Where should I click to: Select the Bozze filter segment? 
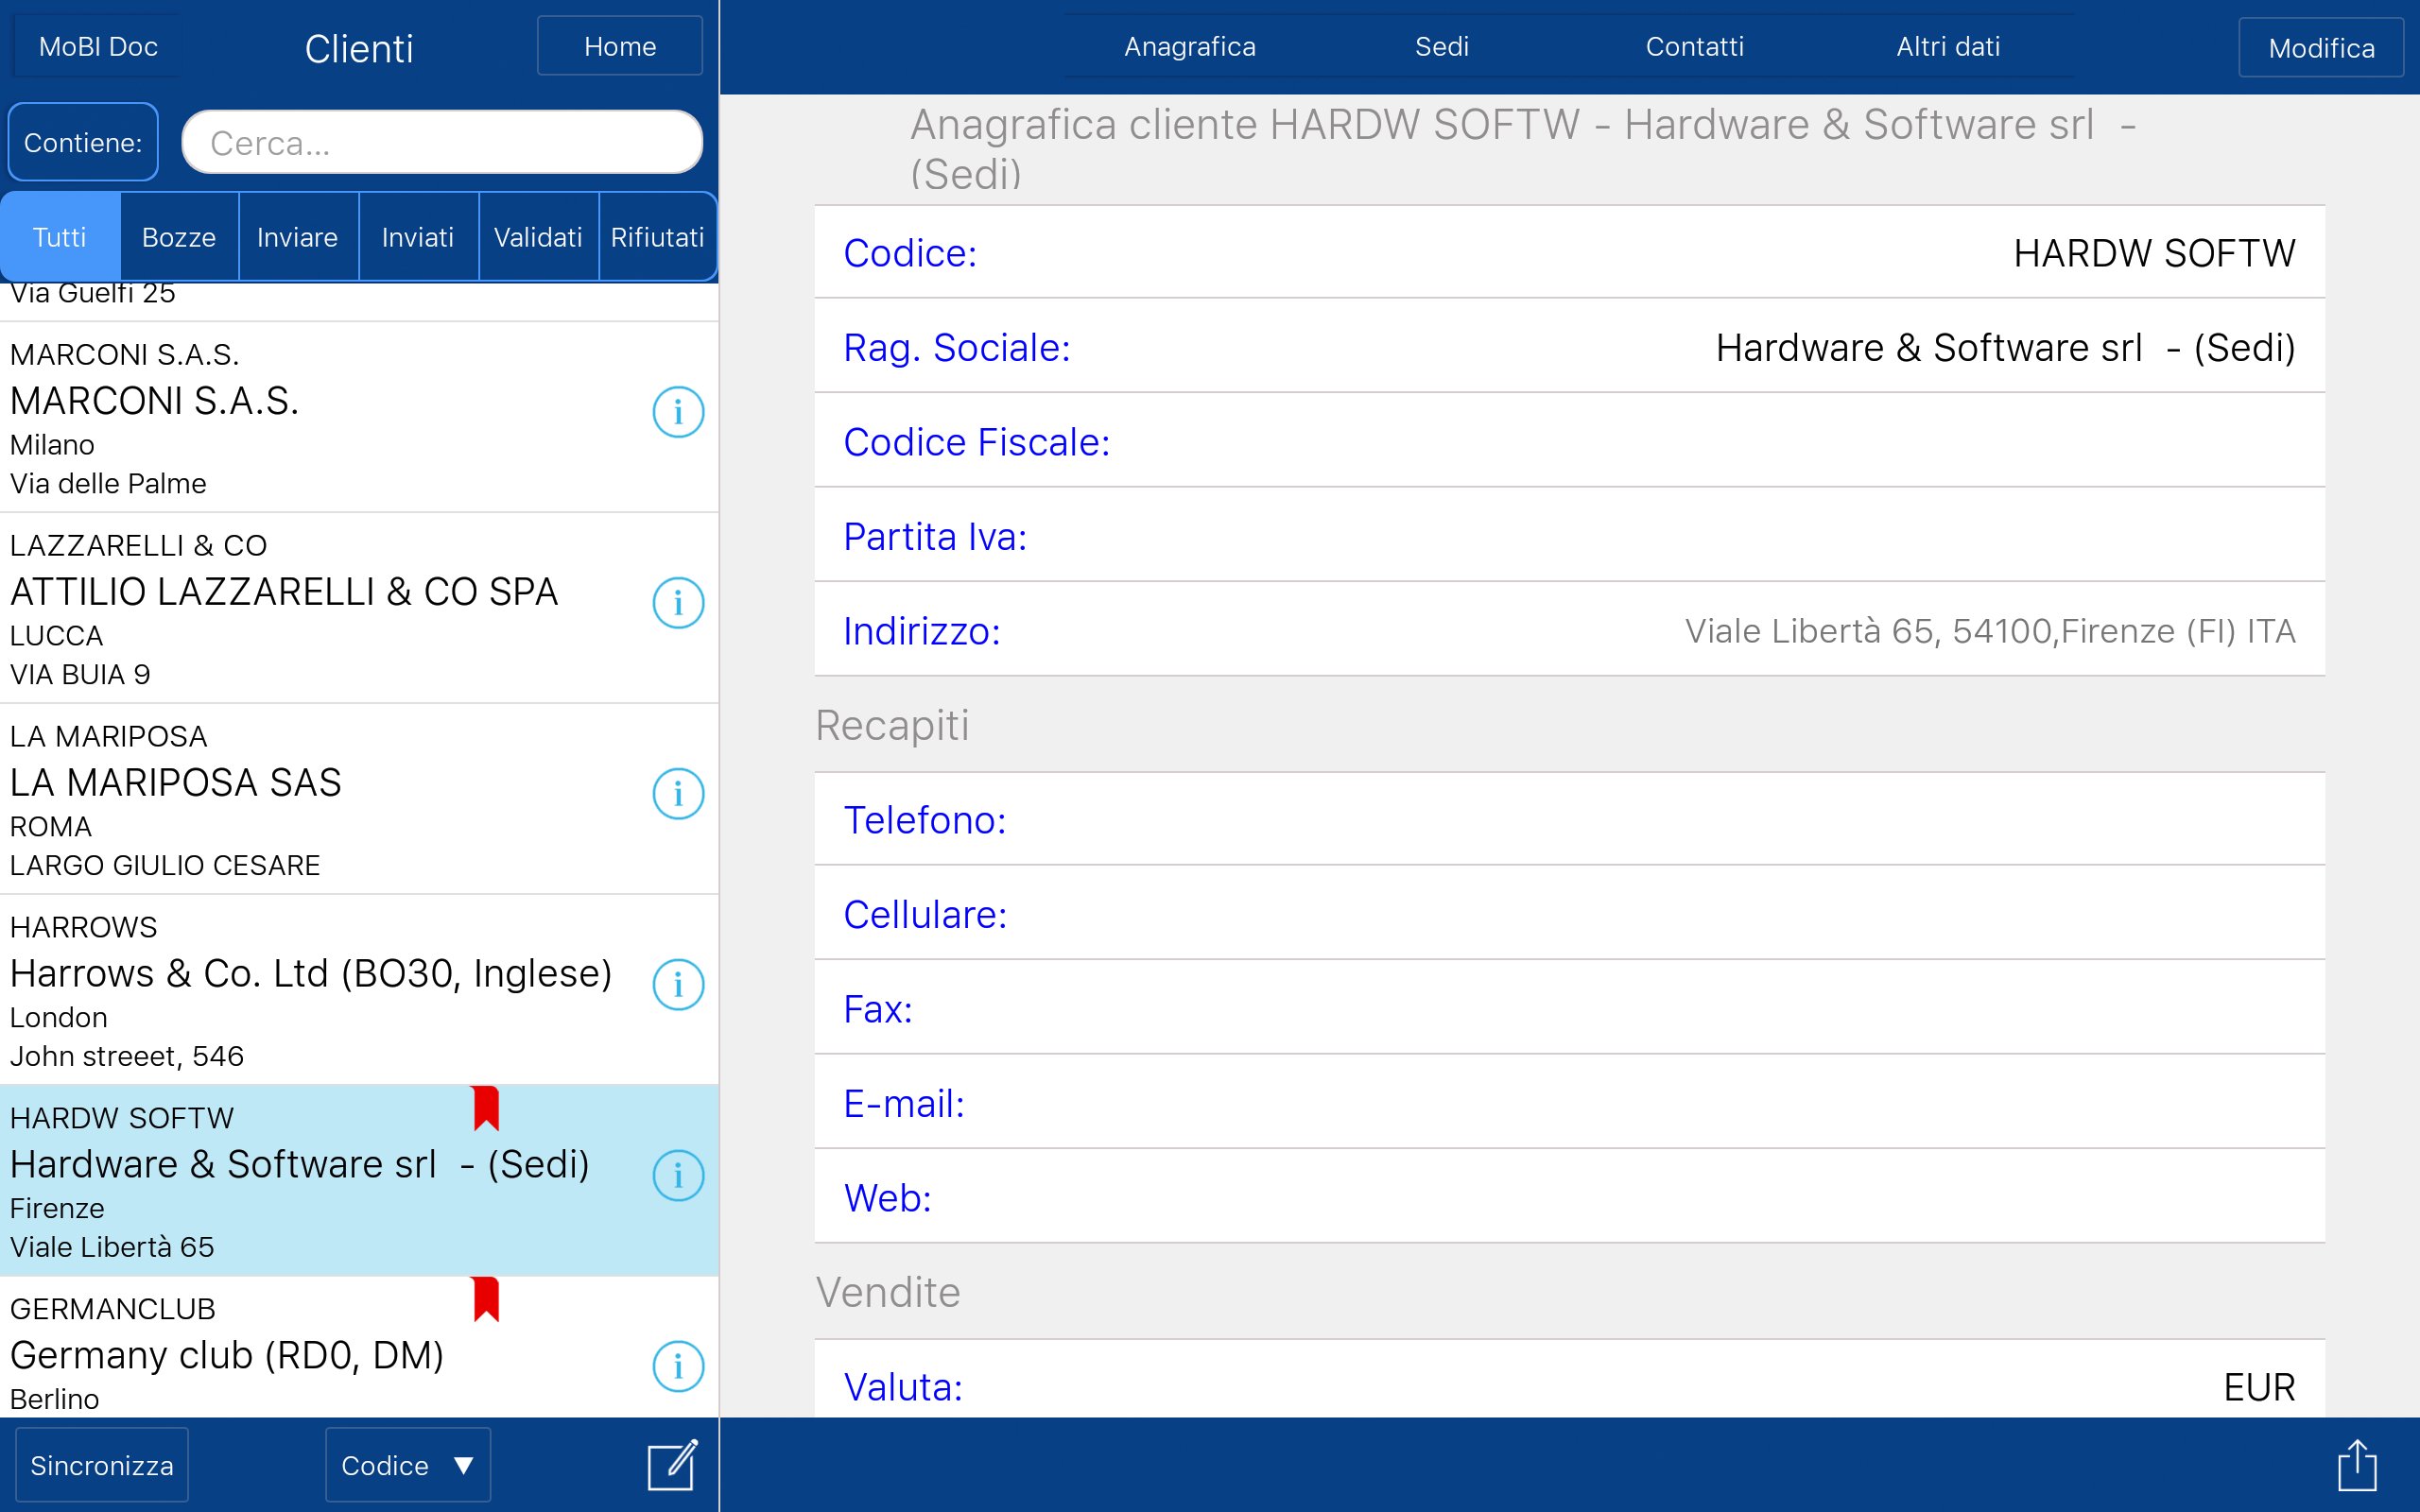[179, 237]
